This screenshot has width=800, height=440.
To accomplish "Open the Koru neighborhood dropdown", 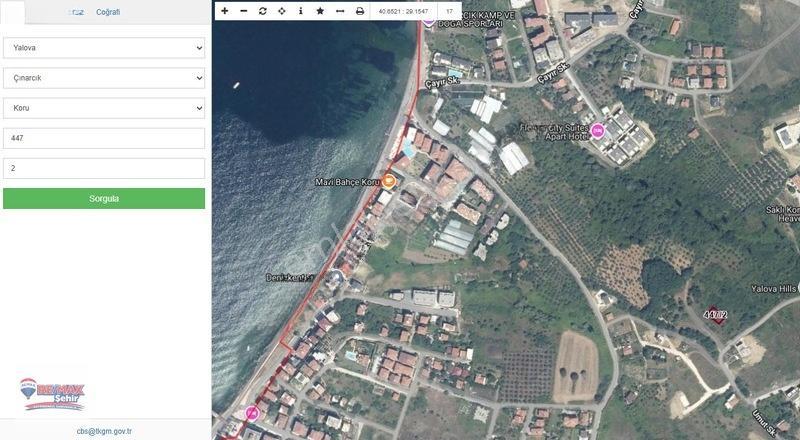I will pos(104,108).
